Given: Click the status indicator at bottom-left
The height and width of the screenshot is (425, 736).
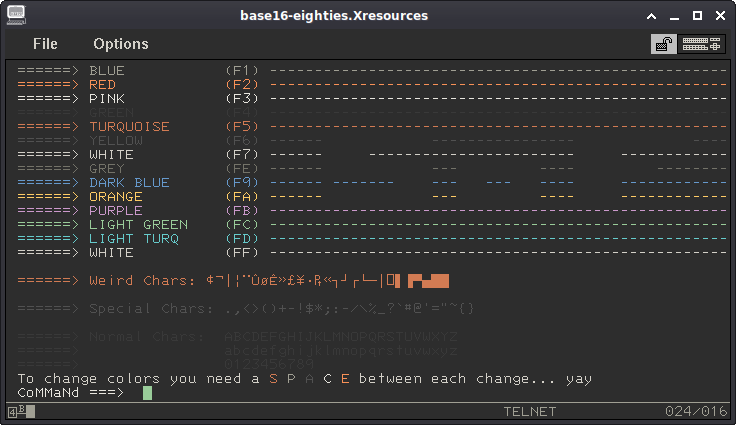Looking at the screenshot, I should click(22, 412).
